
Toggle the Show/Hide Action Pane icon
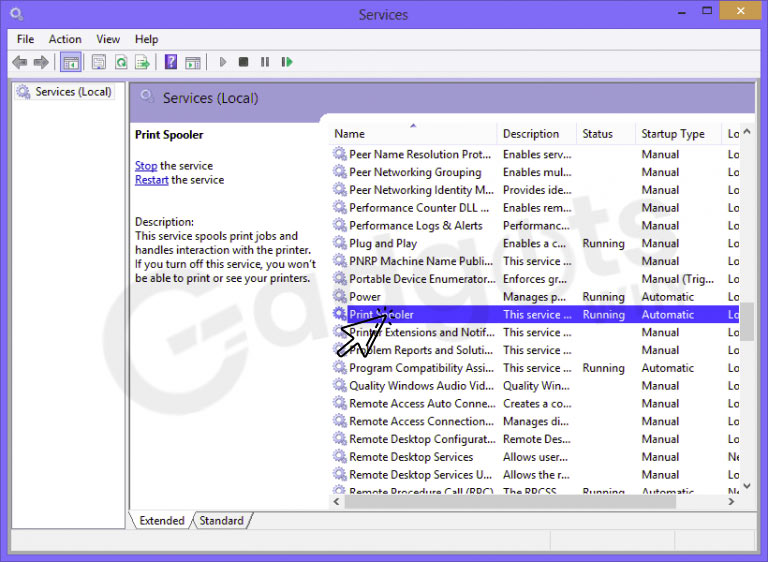[x=192, y=63]
